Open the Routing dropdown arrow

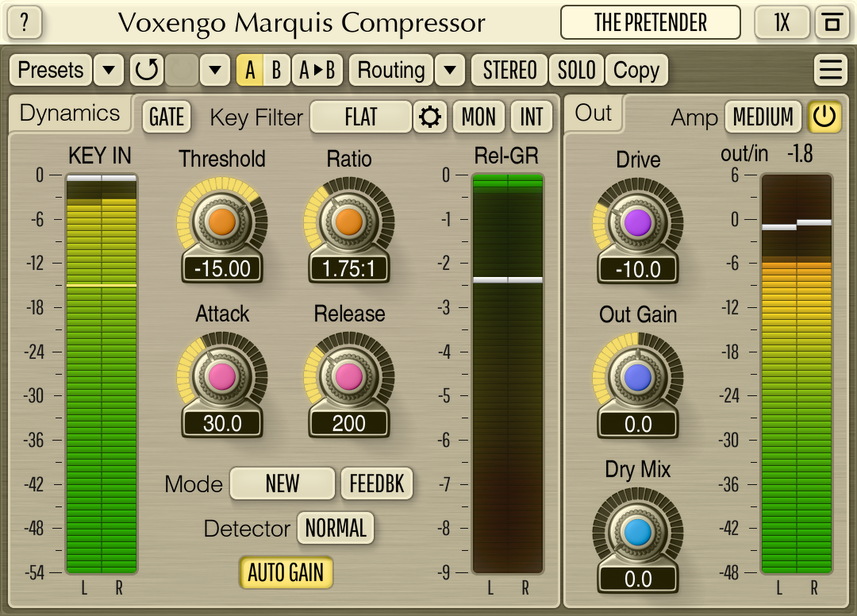pos(451,70)
